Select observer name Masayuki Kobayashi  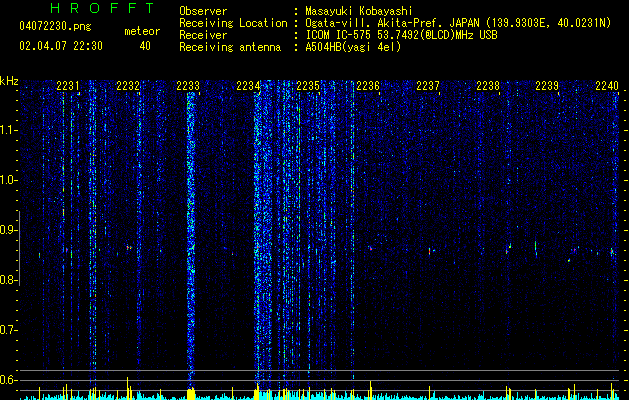tap(359, 11)
